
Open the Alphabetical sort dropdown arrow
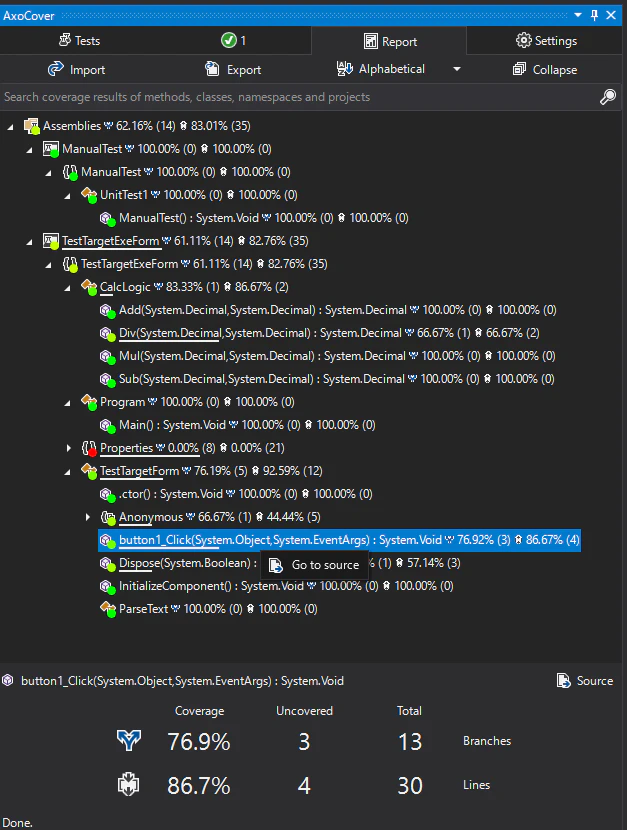[457, 69]
